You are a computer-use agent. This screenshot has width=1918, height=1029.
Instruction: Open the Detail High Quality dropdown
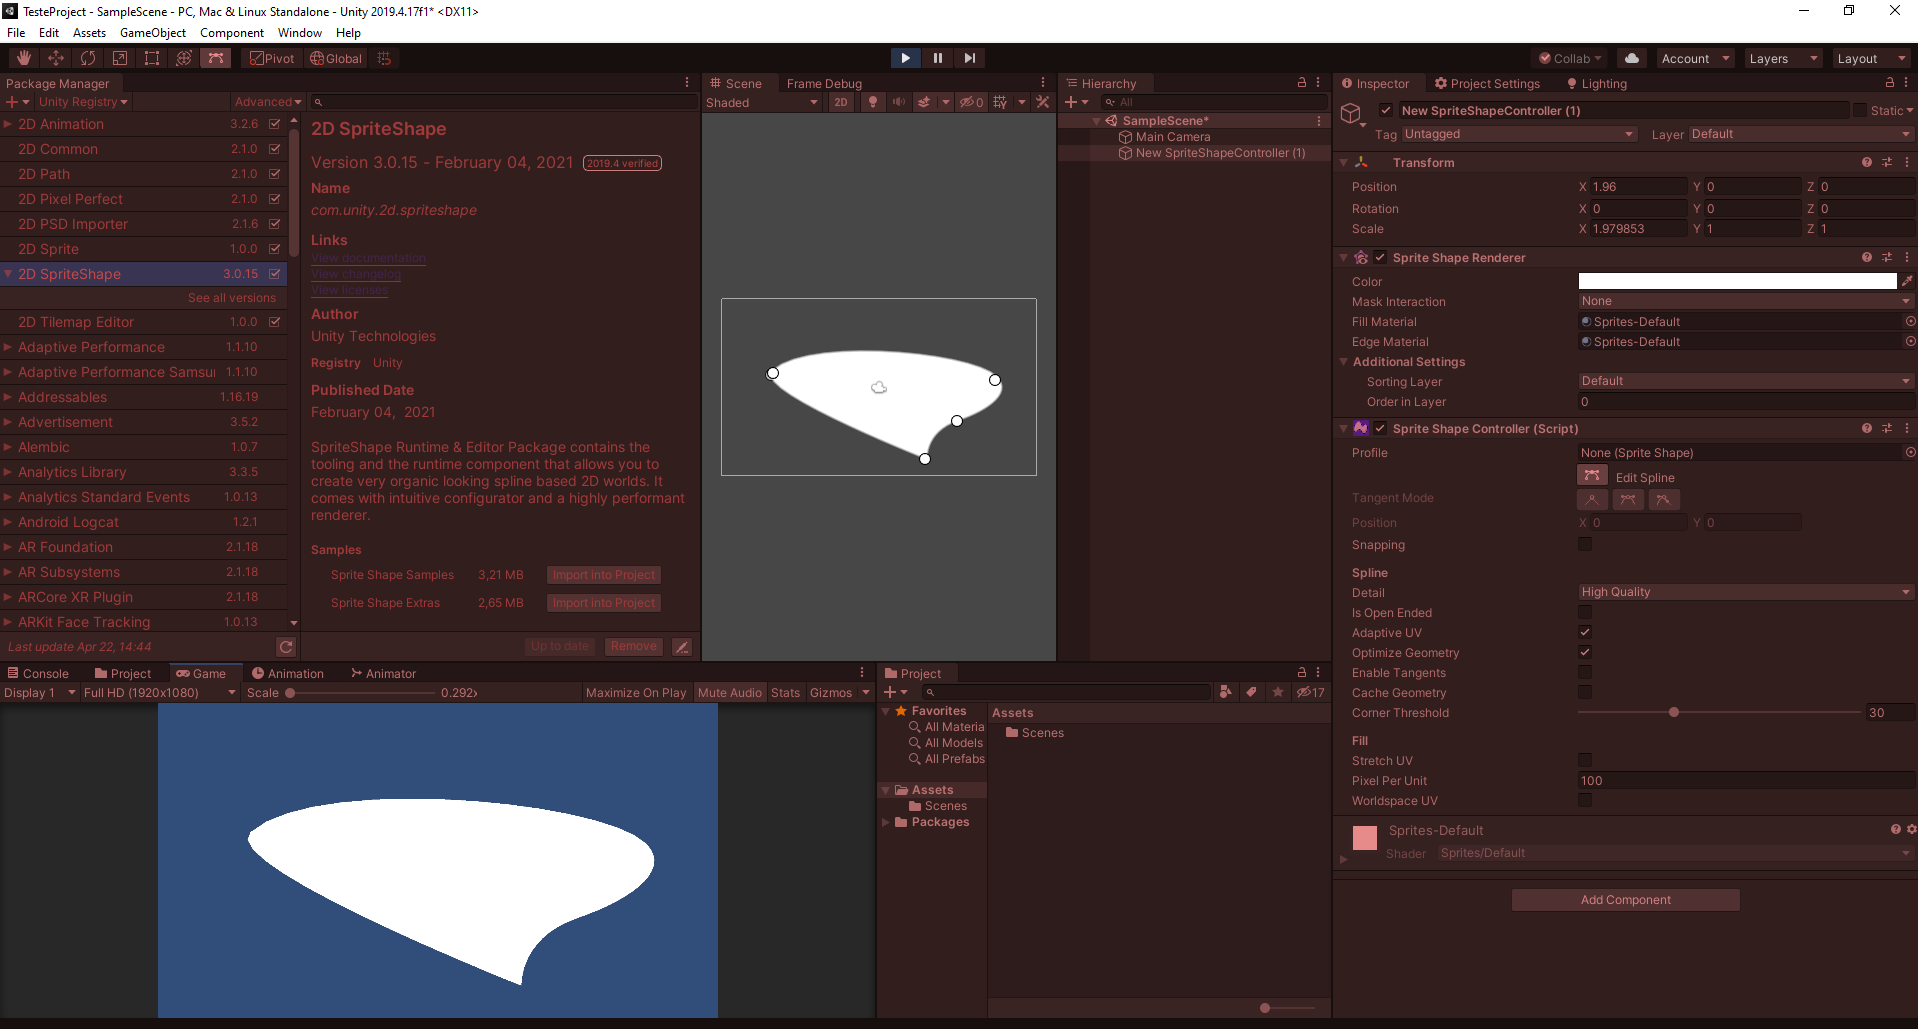(x=1746, y=592)
